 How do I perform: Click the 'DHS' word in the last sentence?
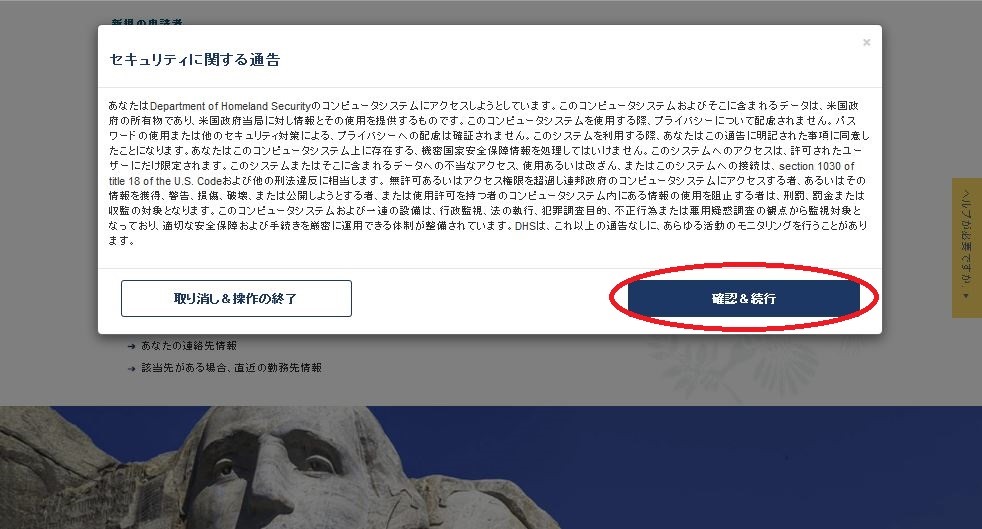coord(525,225)
